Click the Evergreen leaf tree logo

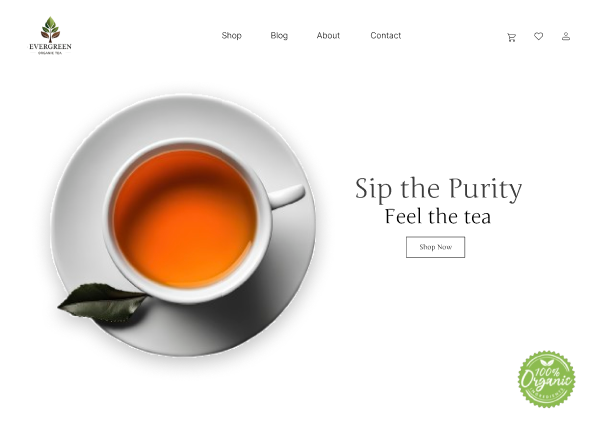coord(50,29)
